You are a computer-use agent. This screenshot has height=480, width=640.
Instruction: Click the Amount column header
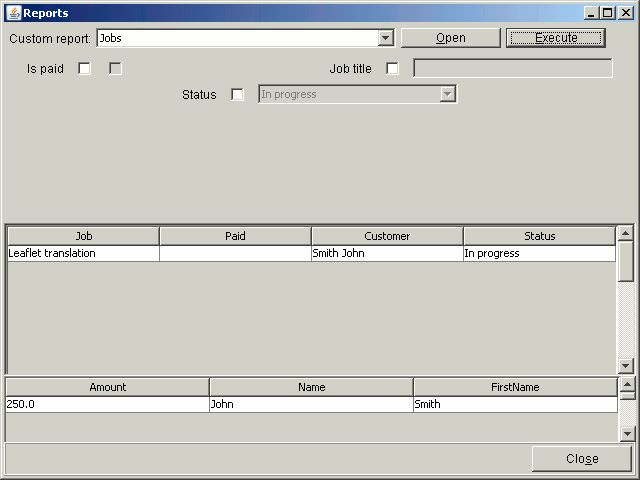[x=108, y=387]
